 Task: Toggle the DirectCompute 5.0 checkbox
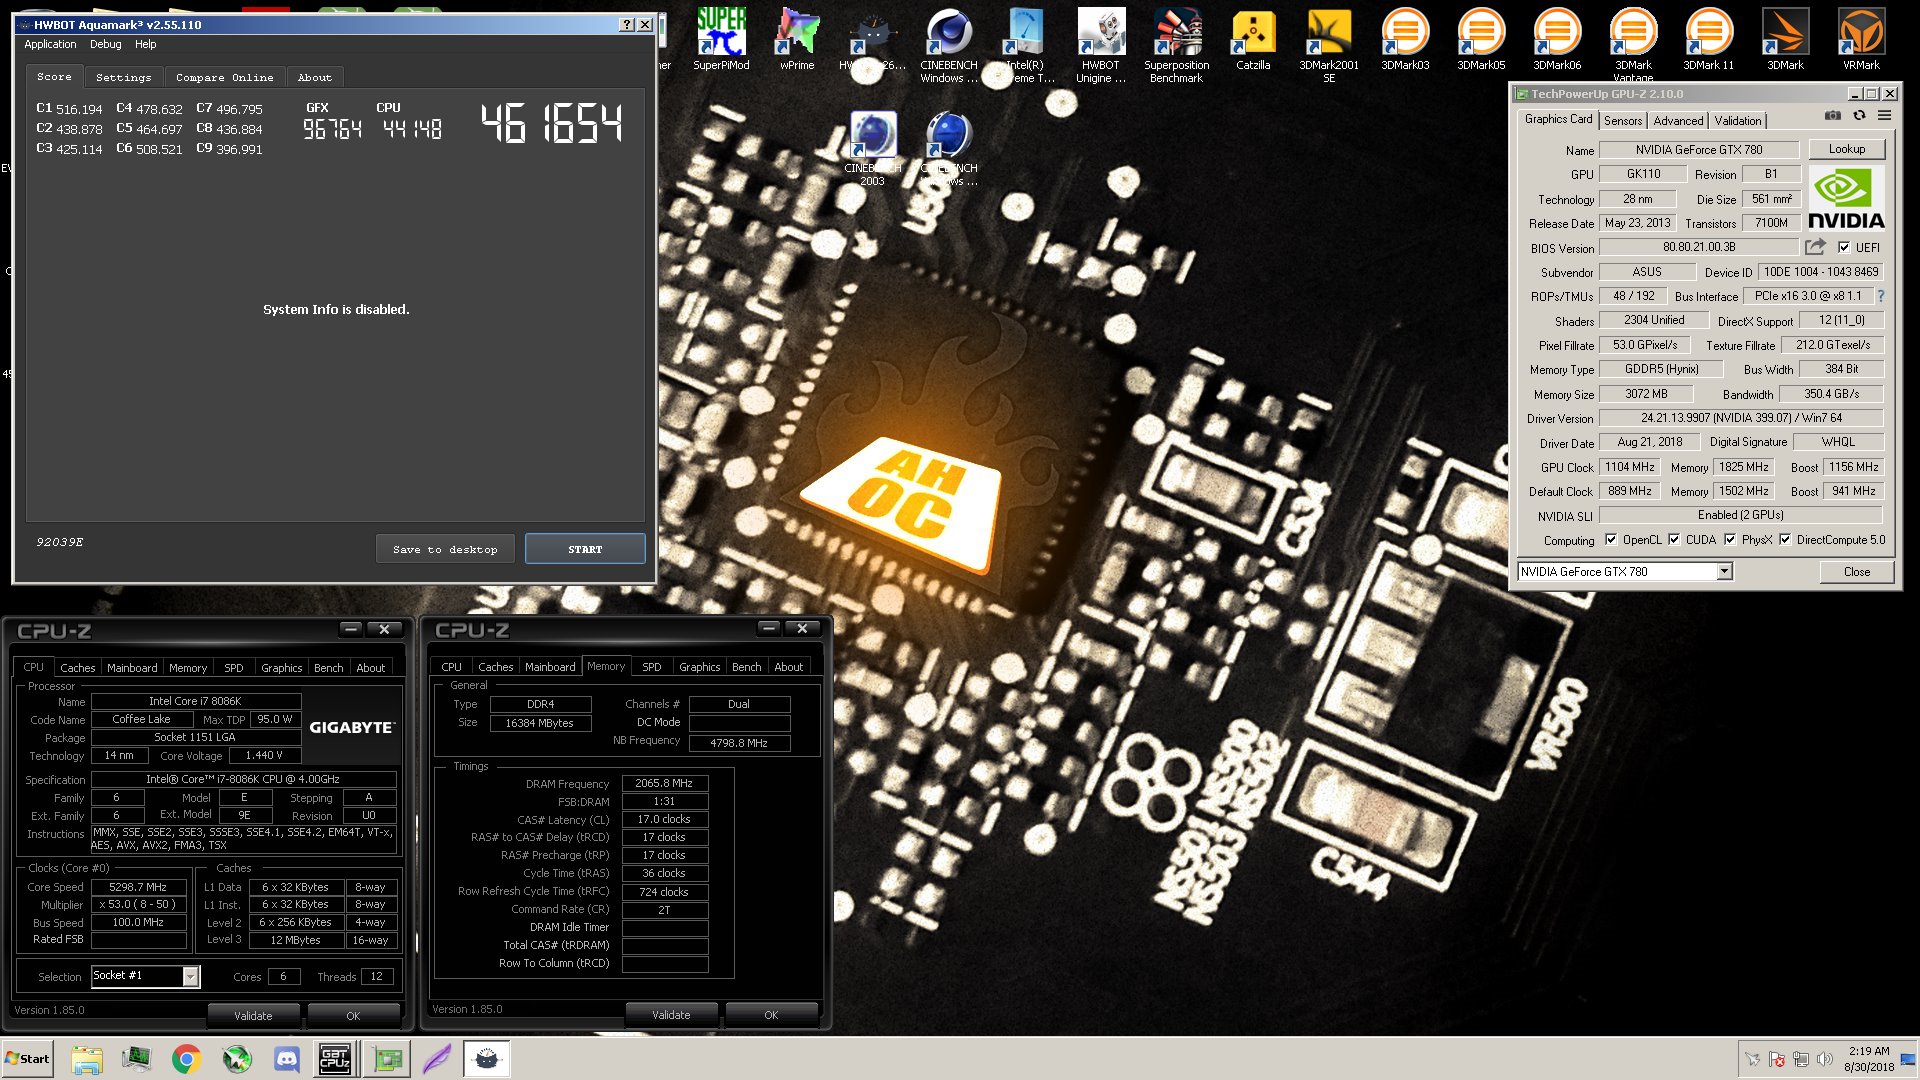[x=1785, y=540]
